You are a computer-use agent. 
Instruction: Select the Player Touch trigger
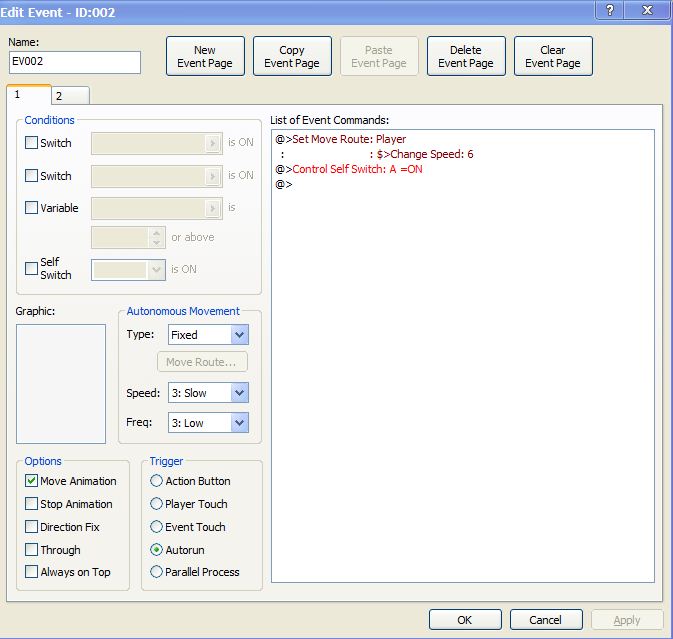pyautogui.click(x=156, y=504)
